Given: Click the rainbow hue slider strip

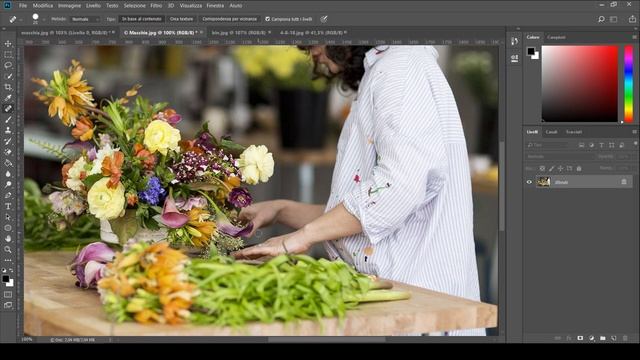Looking at the screenshot, I should (x=629, y=84).
